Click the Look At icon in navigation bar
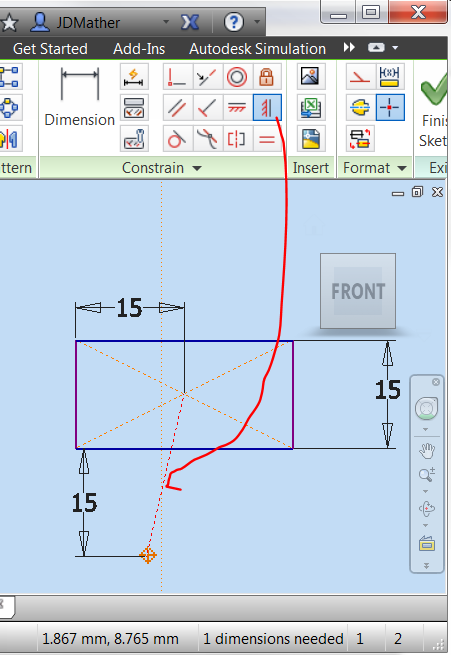The width and height of the screenshot is (451, 655). click(427, 543)
